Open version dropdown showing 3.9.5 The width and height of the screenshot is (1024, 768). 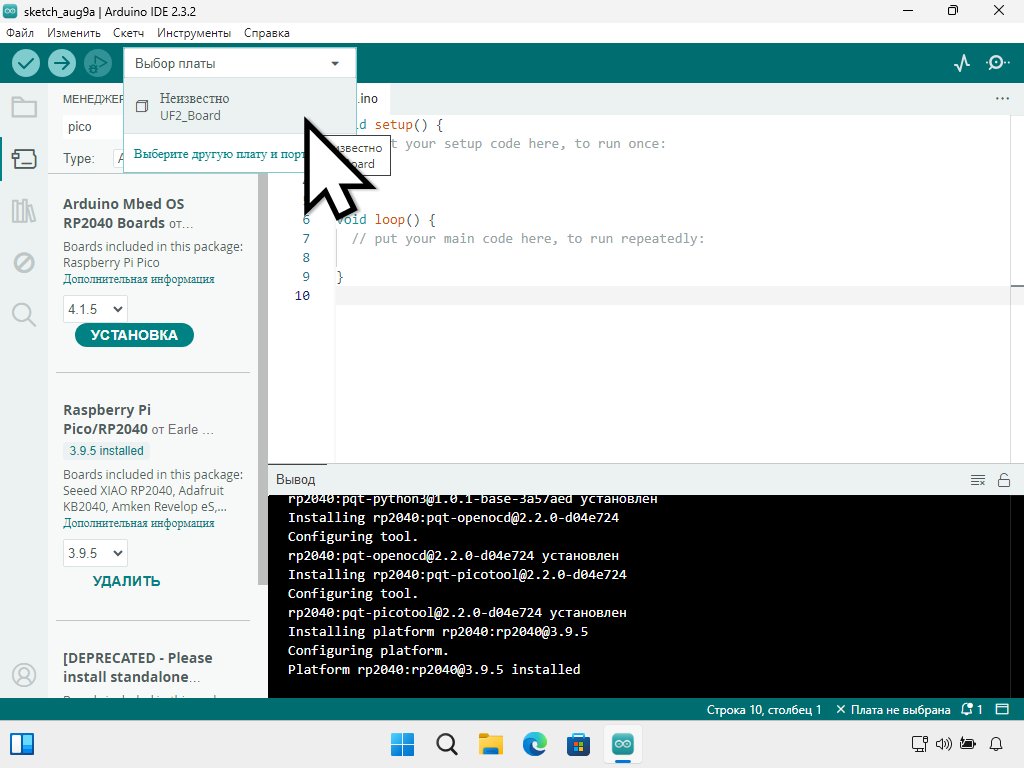[x=95, y=553]
